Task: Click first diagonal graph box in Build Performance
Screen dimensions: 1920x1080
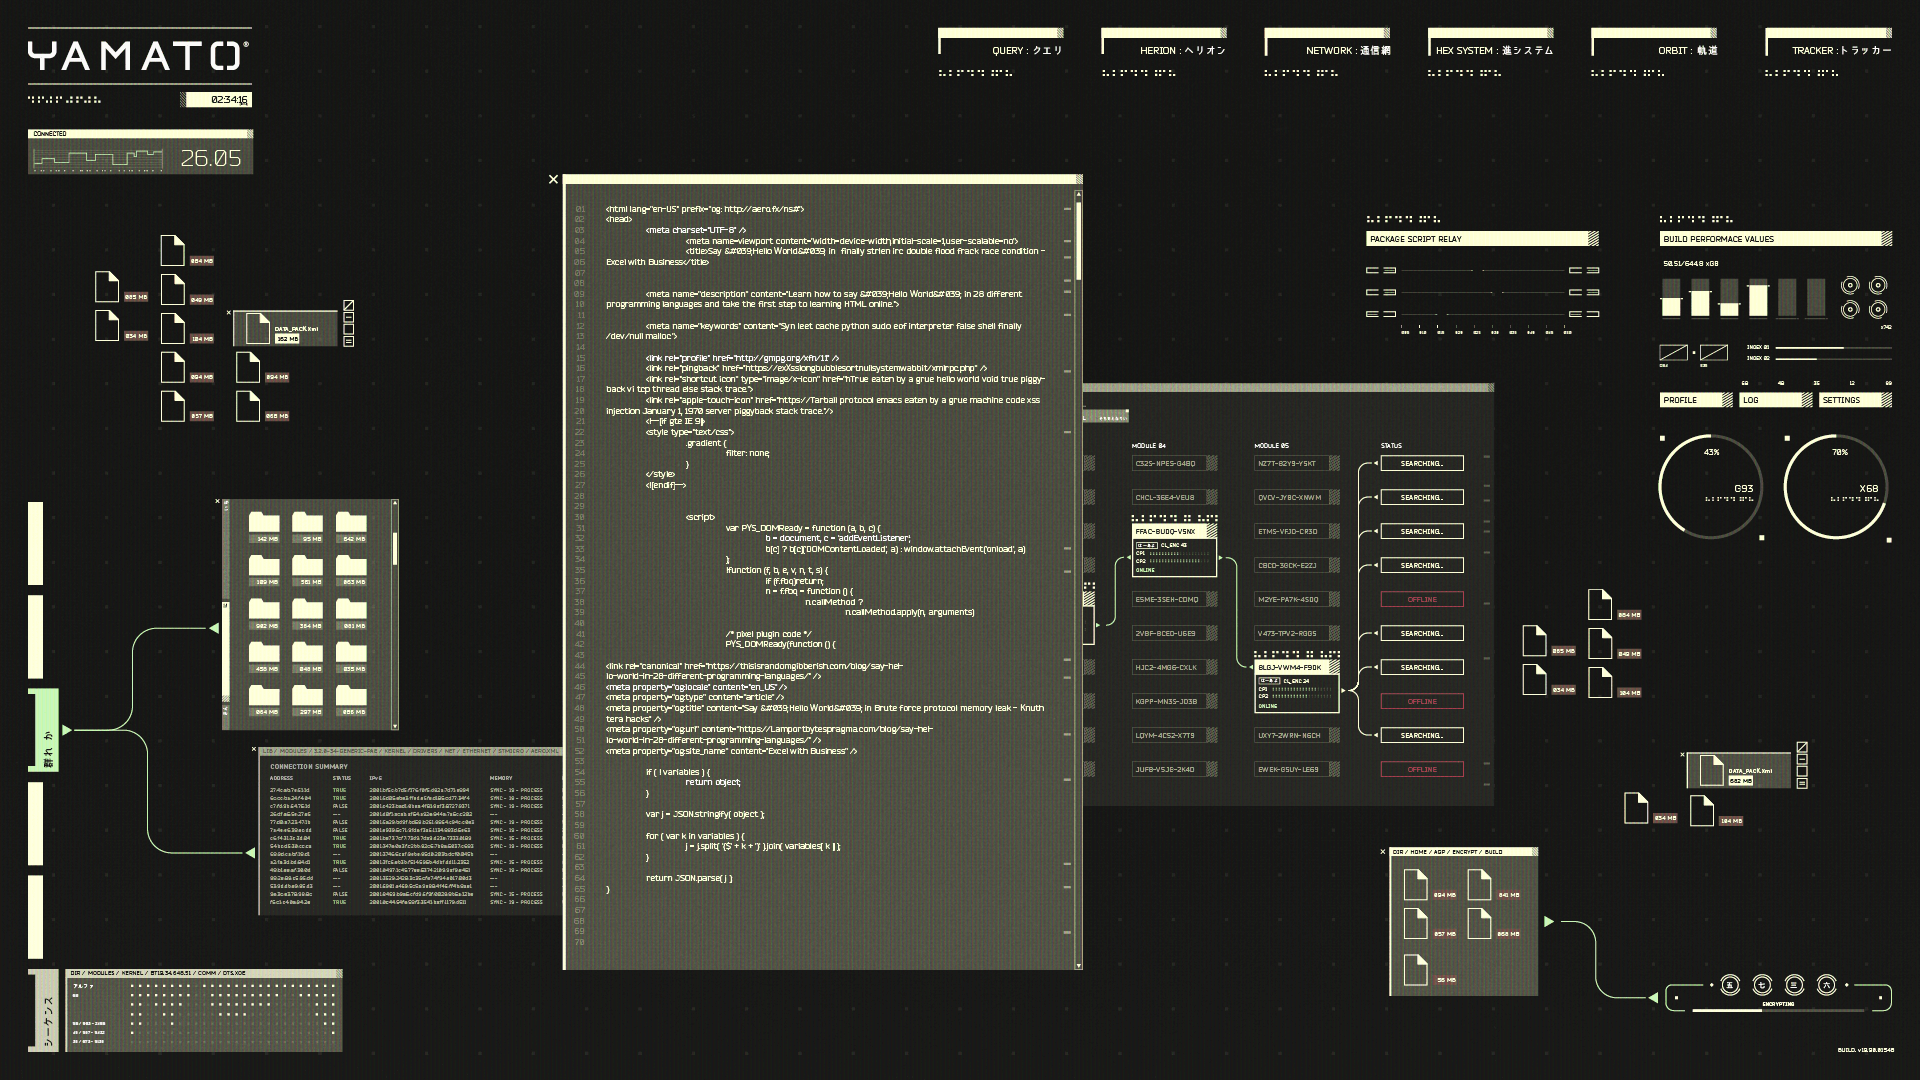Action: 1674,352
